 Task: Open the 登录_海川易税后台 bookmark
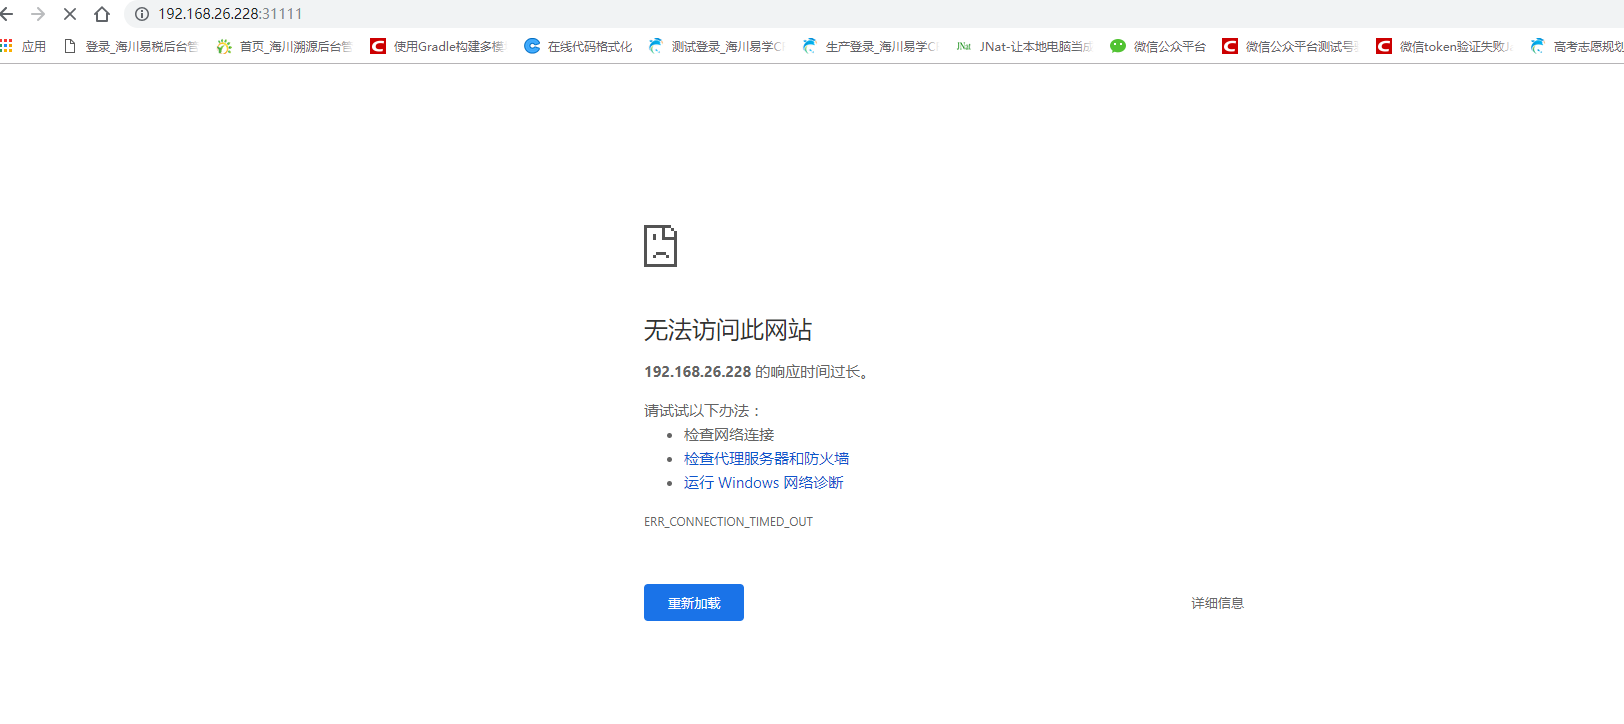[130, 46]
